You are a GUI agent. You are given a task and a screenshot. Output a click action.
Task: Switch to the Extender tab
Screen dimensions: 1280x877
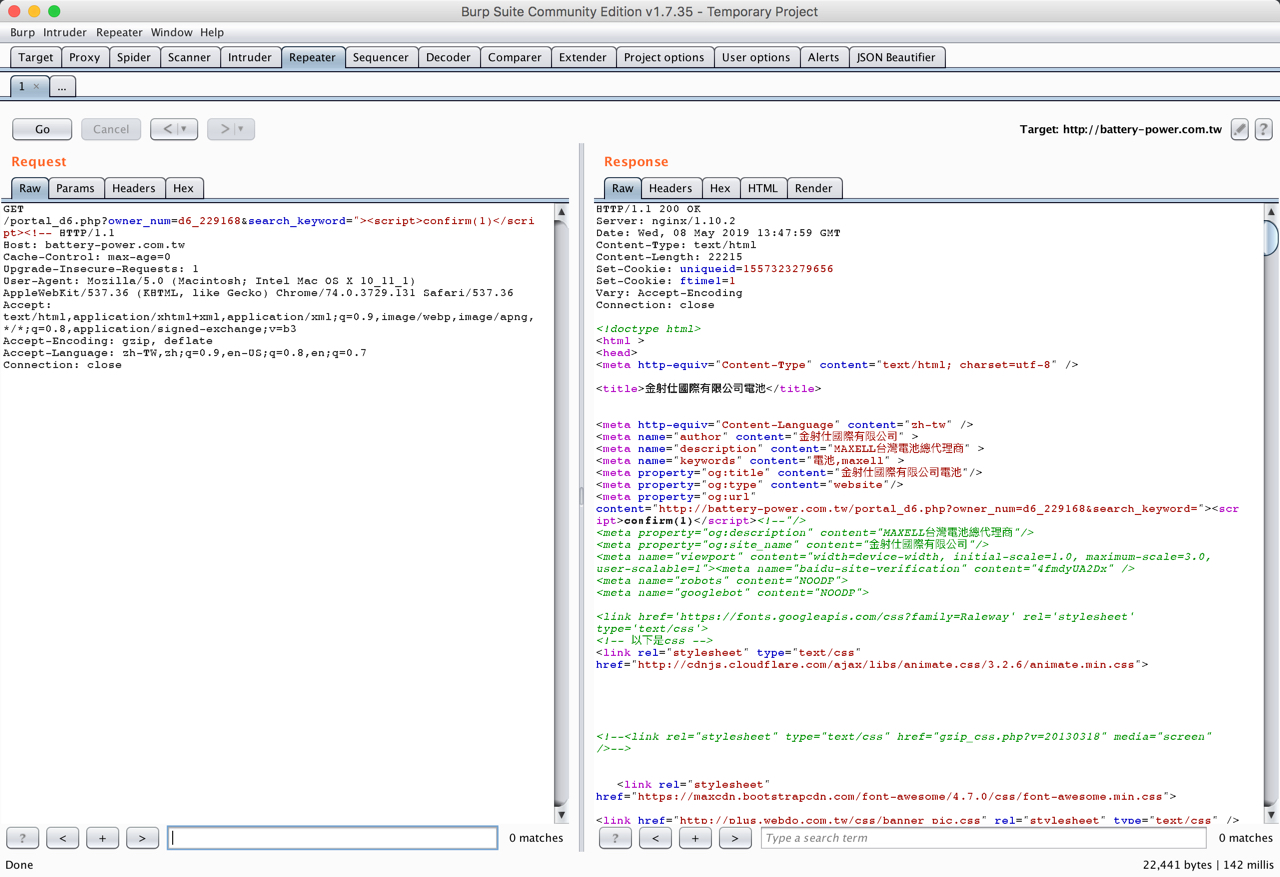pyautogui.click(x=583, y=57)
